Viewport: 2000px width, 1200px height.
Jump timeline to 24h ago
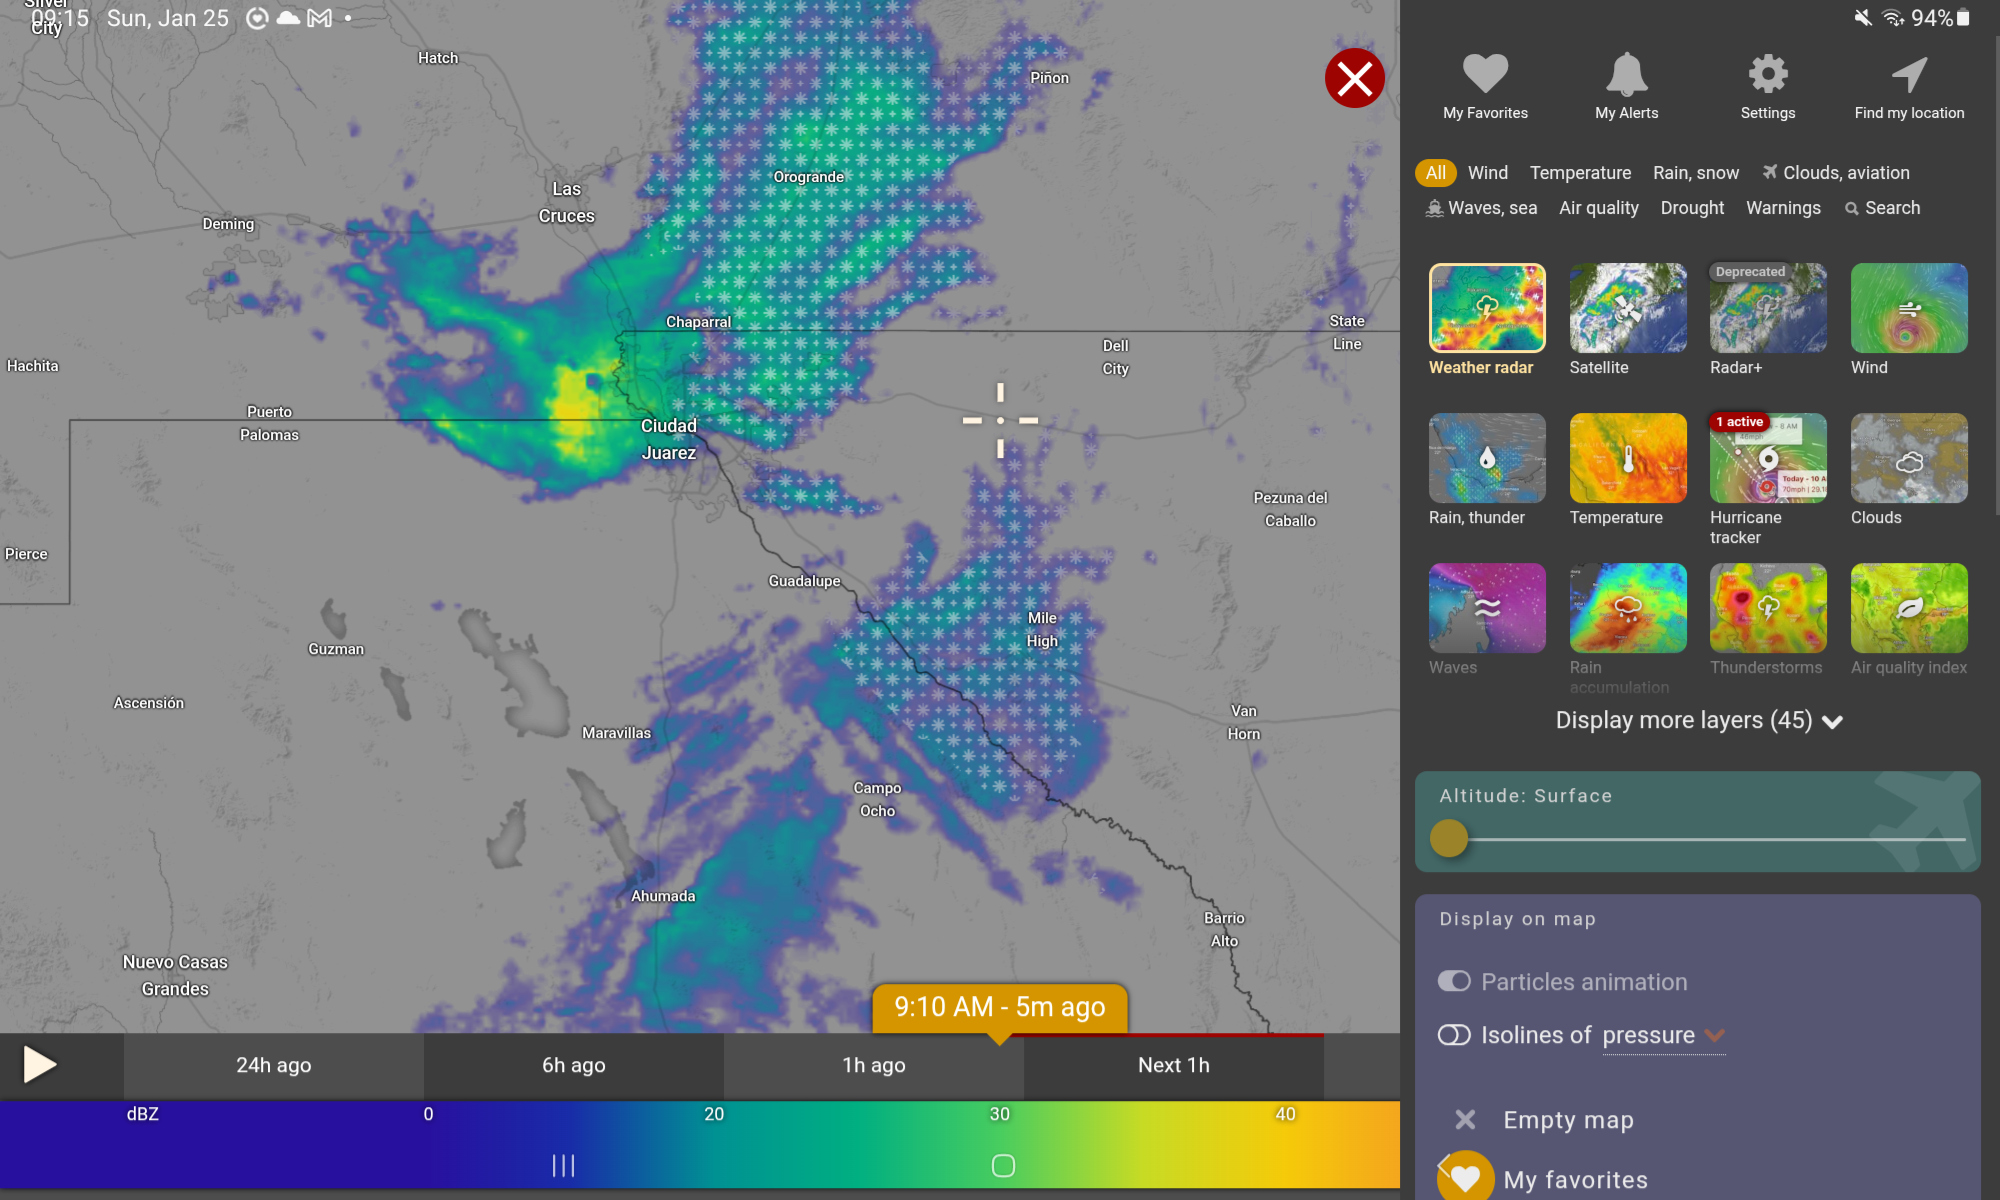click(273, 1065)
